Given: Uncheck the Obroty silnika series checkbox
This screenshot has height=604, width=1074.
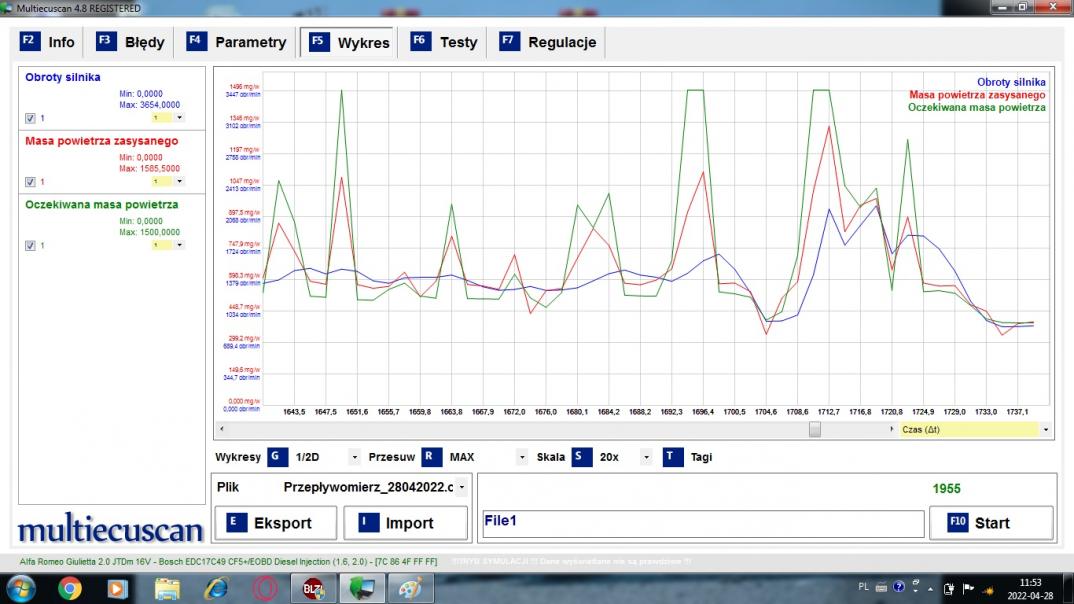Looking at the screenshot, I should point(30,118).
